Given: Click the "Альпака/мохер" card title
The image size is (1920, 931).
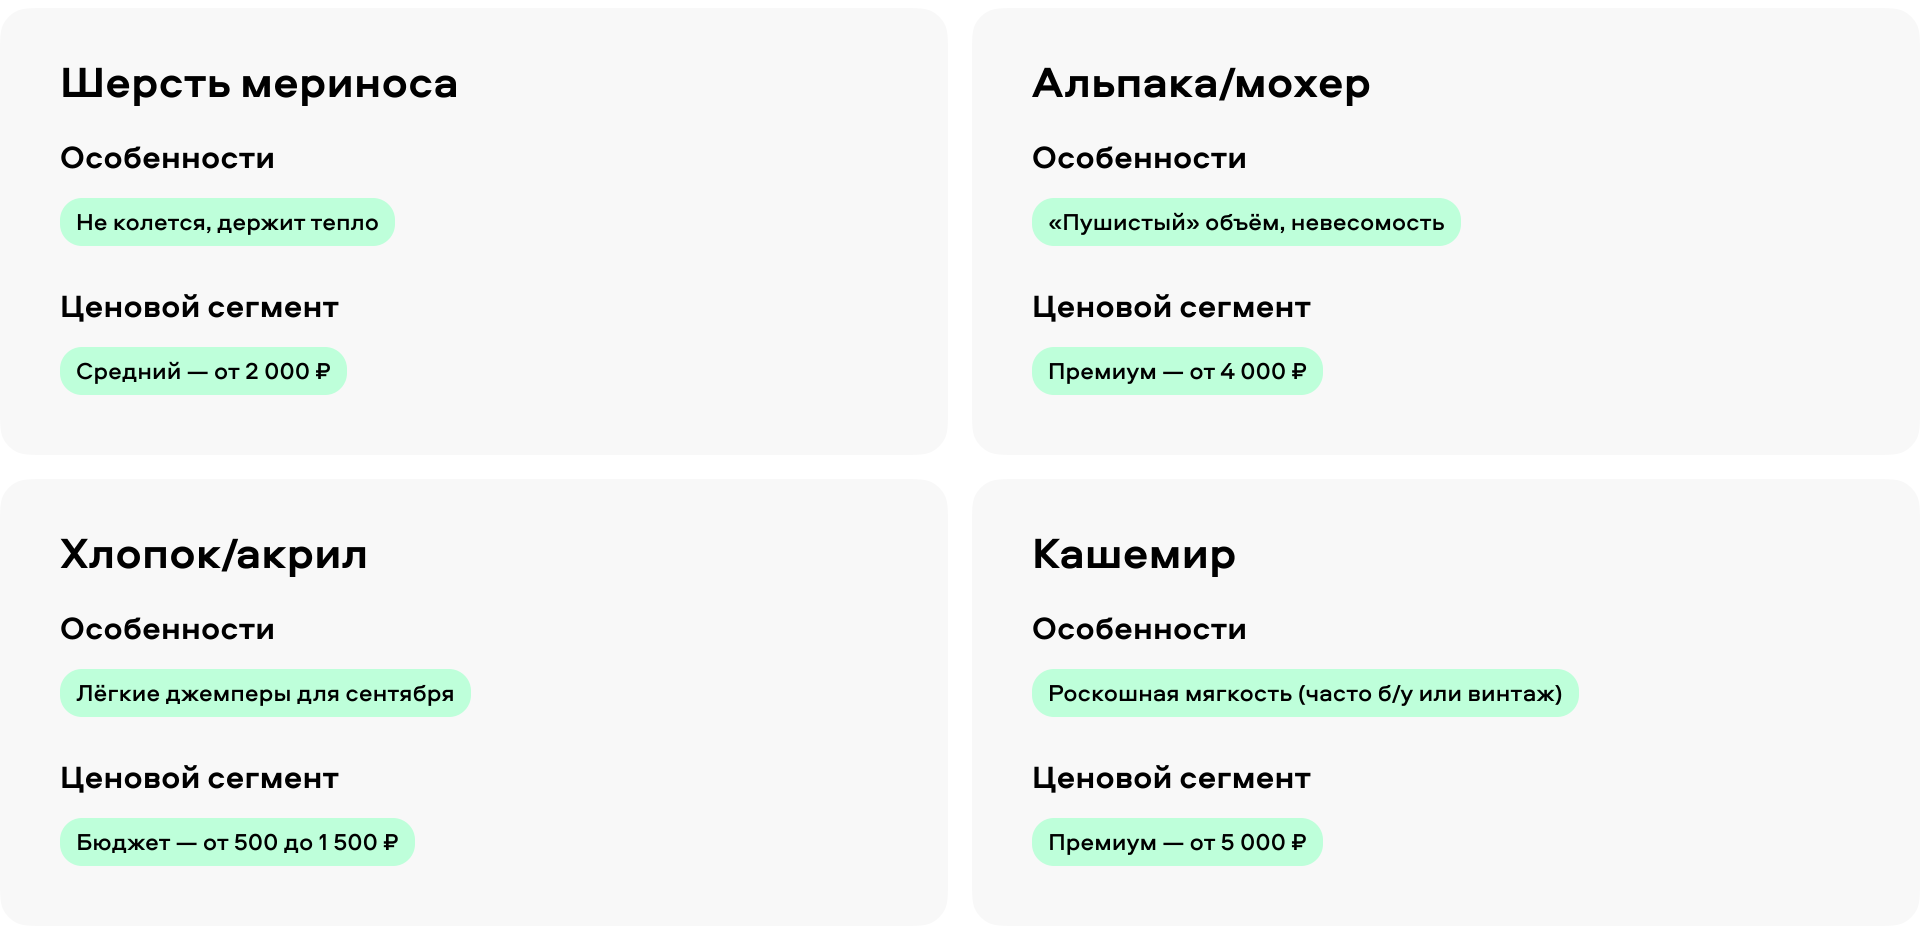Looking at the screenshot, I should tap(1201, 84).
